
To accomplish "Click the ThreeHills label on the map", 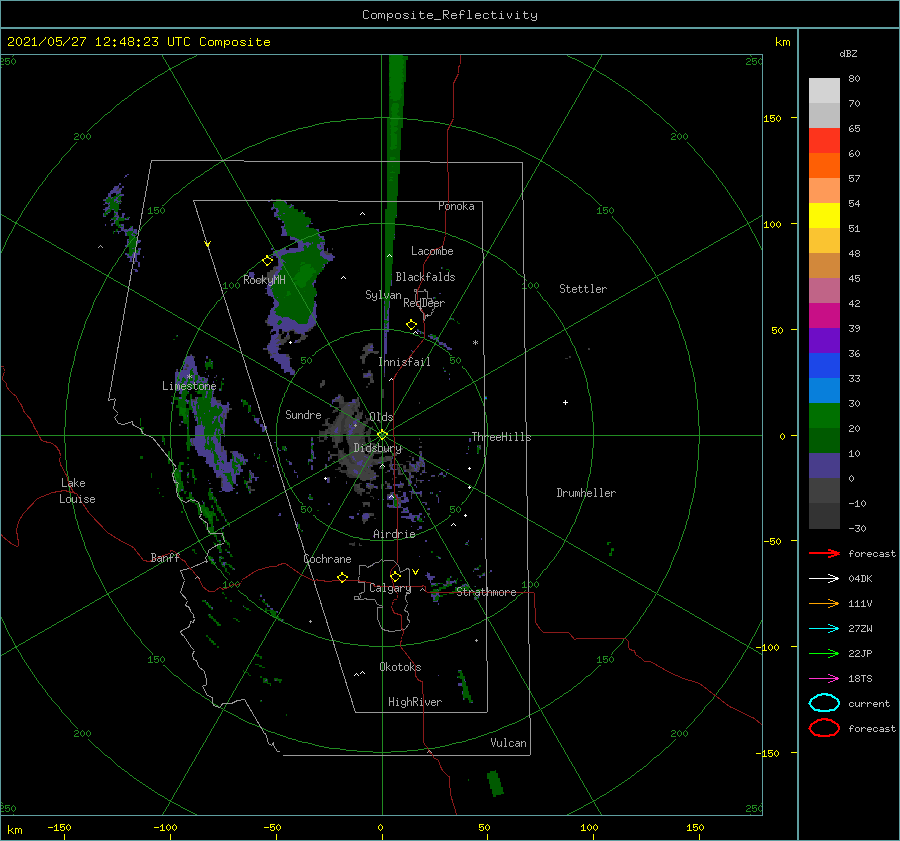I will (x=501, y=437).
